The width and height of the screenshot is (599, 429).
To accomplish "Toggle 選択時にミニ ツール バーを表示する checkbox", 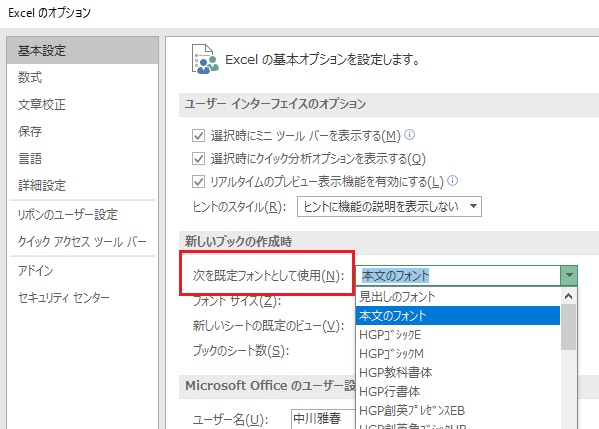I will coord(198,136).
